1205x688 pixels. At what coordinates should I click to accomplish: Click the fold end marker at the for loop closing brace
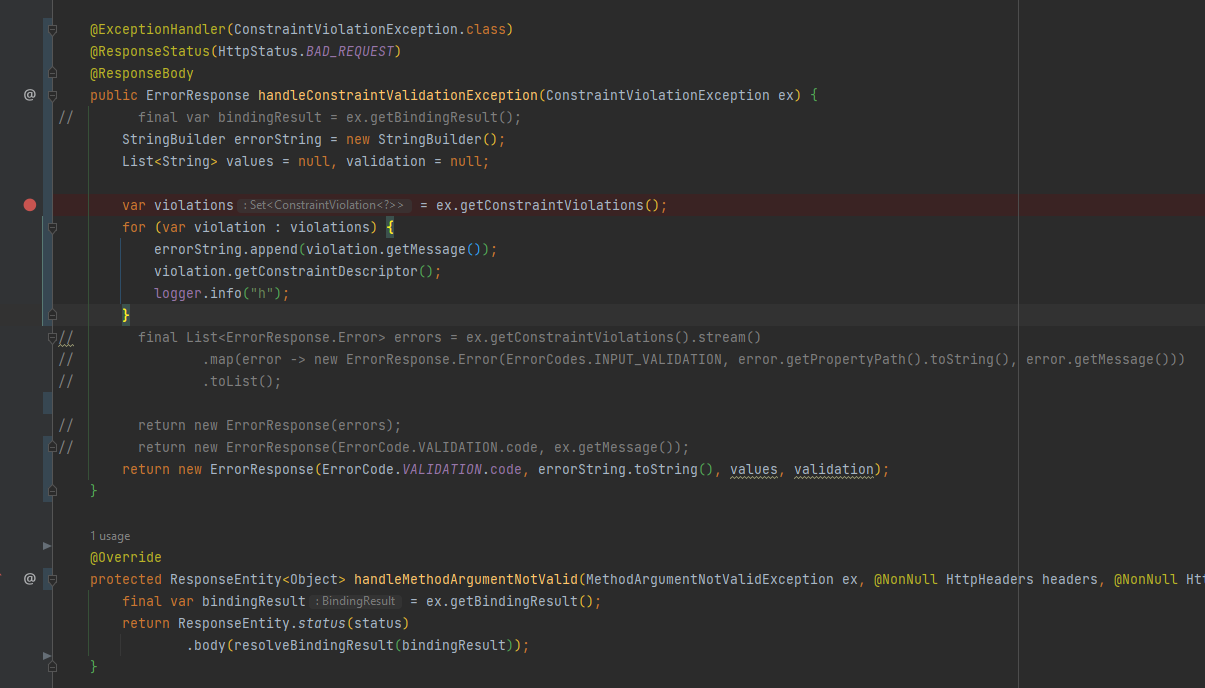tap(52, 315)
